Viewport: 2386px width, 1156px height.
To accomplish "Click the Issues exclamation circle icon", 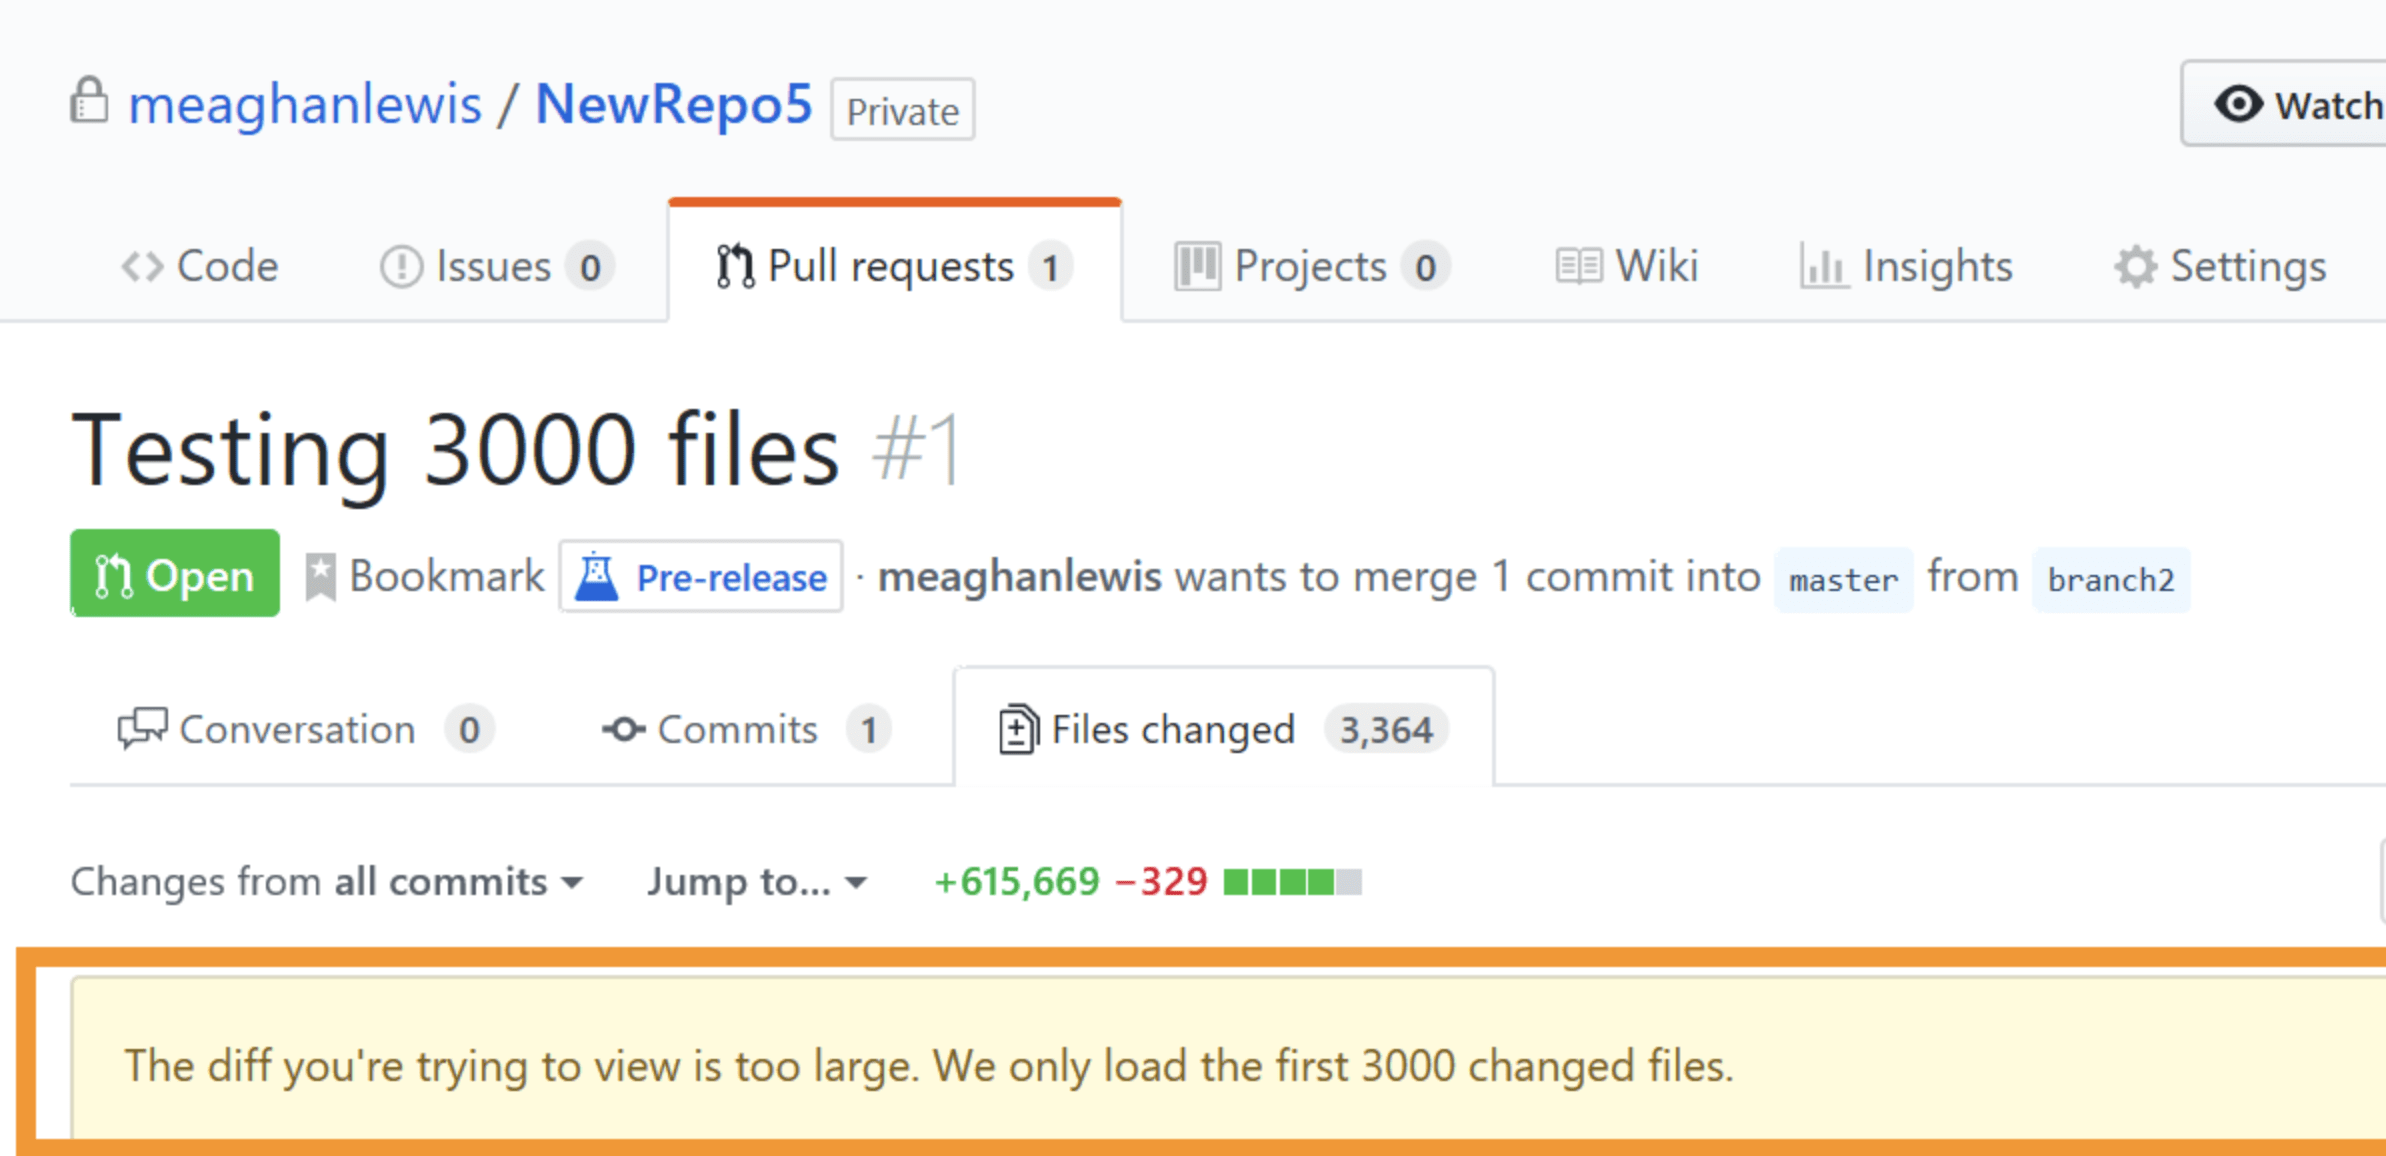I will pyautogui.click(x=401, y=267).
